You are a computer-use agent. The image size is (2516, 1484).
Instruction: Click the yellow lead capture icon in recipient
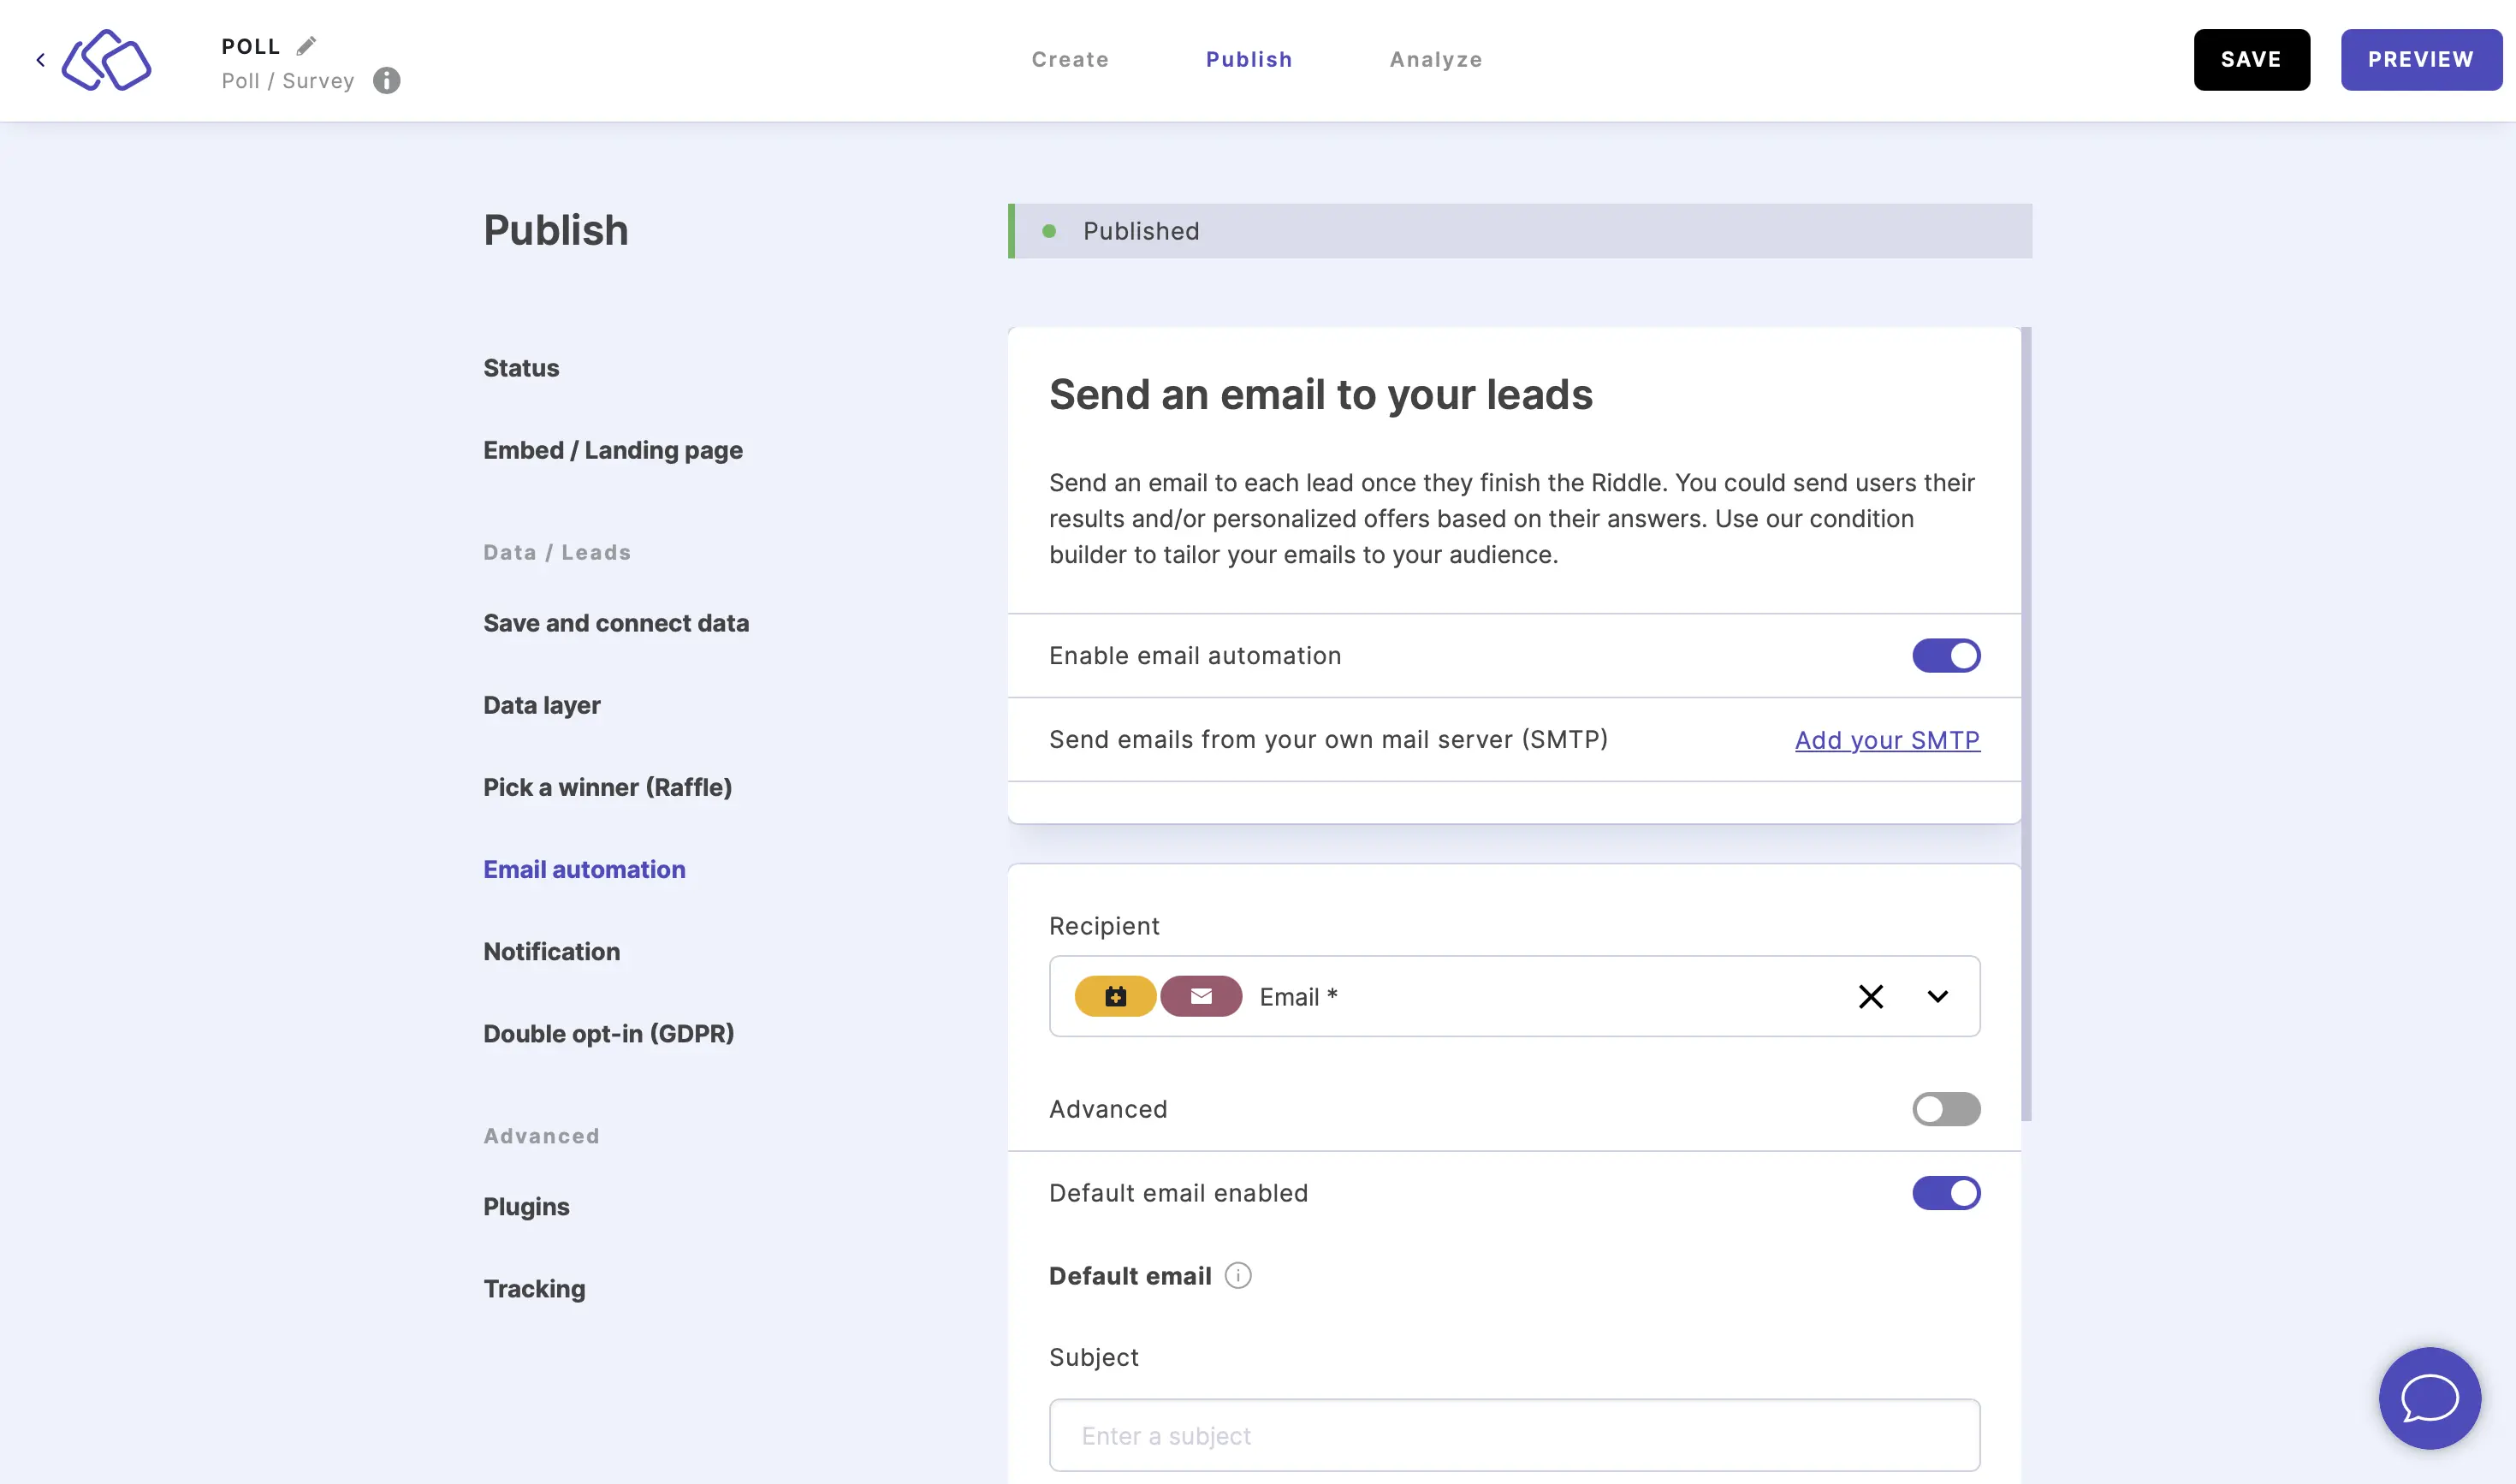[1114, 994]
